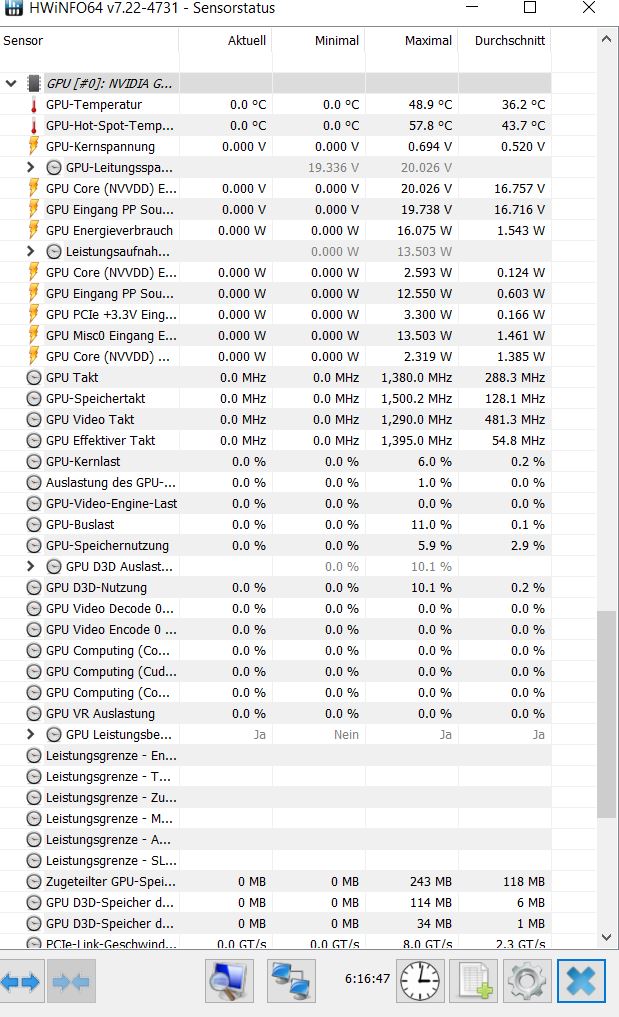
Task: Expand the Leistungsaufnah... subgroup
Action: [30, 251]
